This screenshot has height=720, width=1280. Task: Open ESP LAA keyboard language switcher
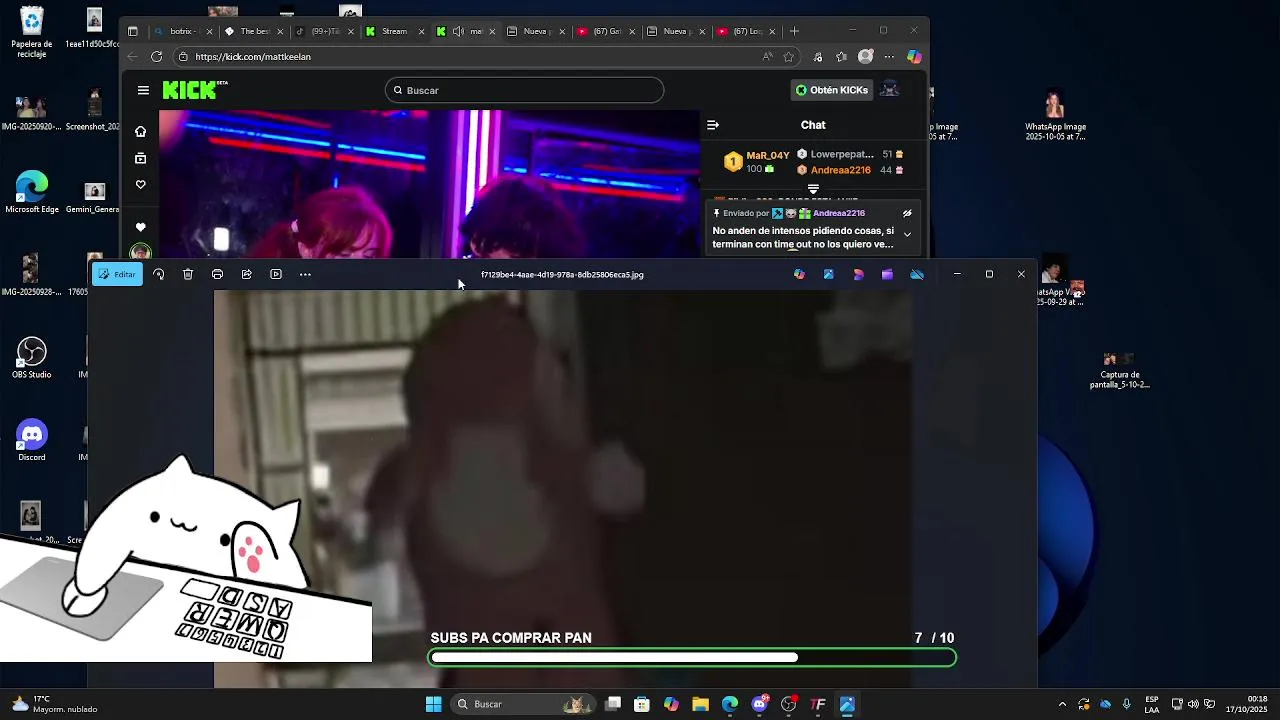point(1152,704)
